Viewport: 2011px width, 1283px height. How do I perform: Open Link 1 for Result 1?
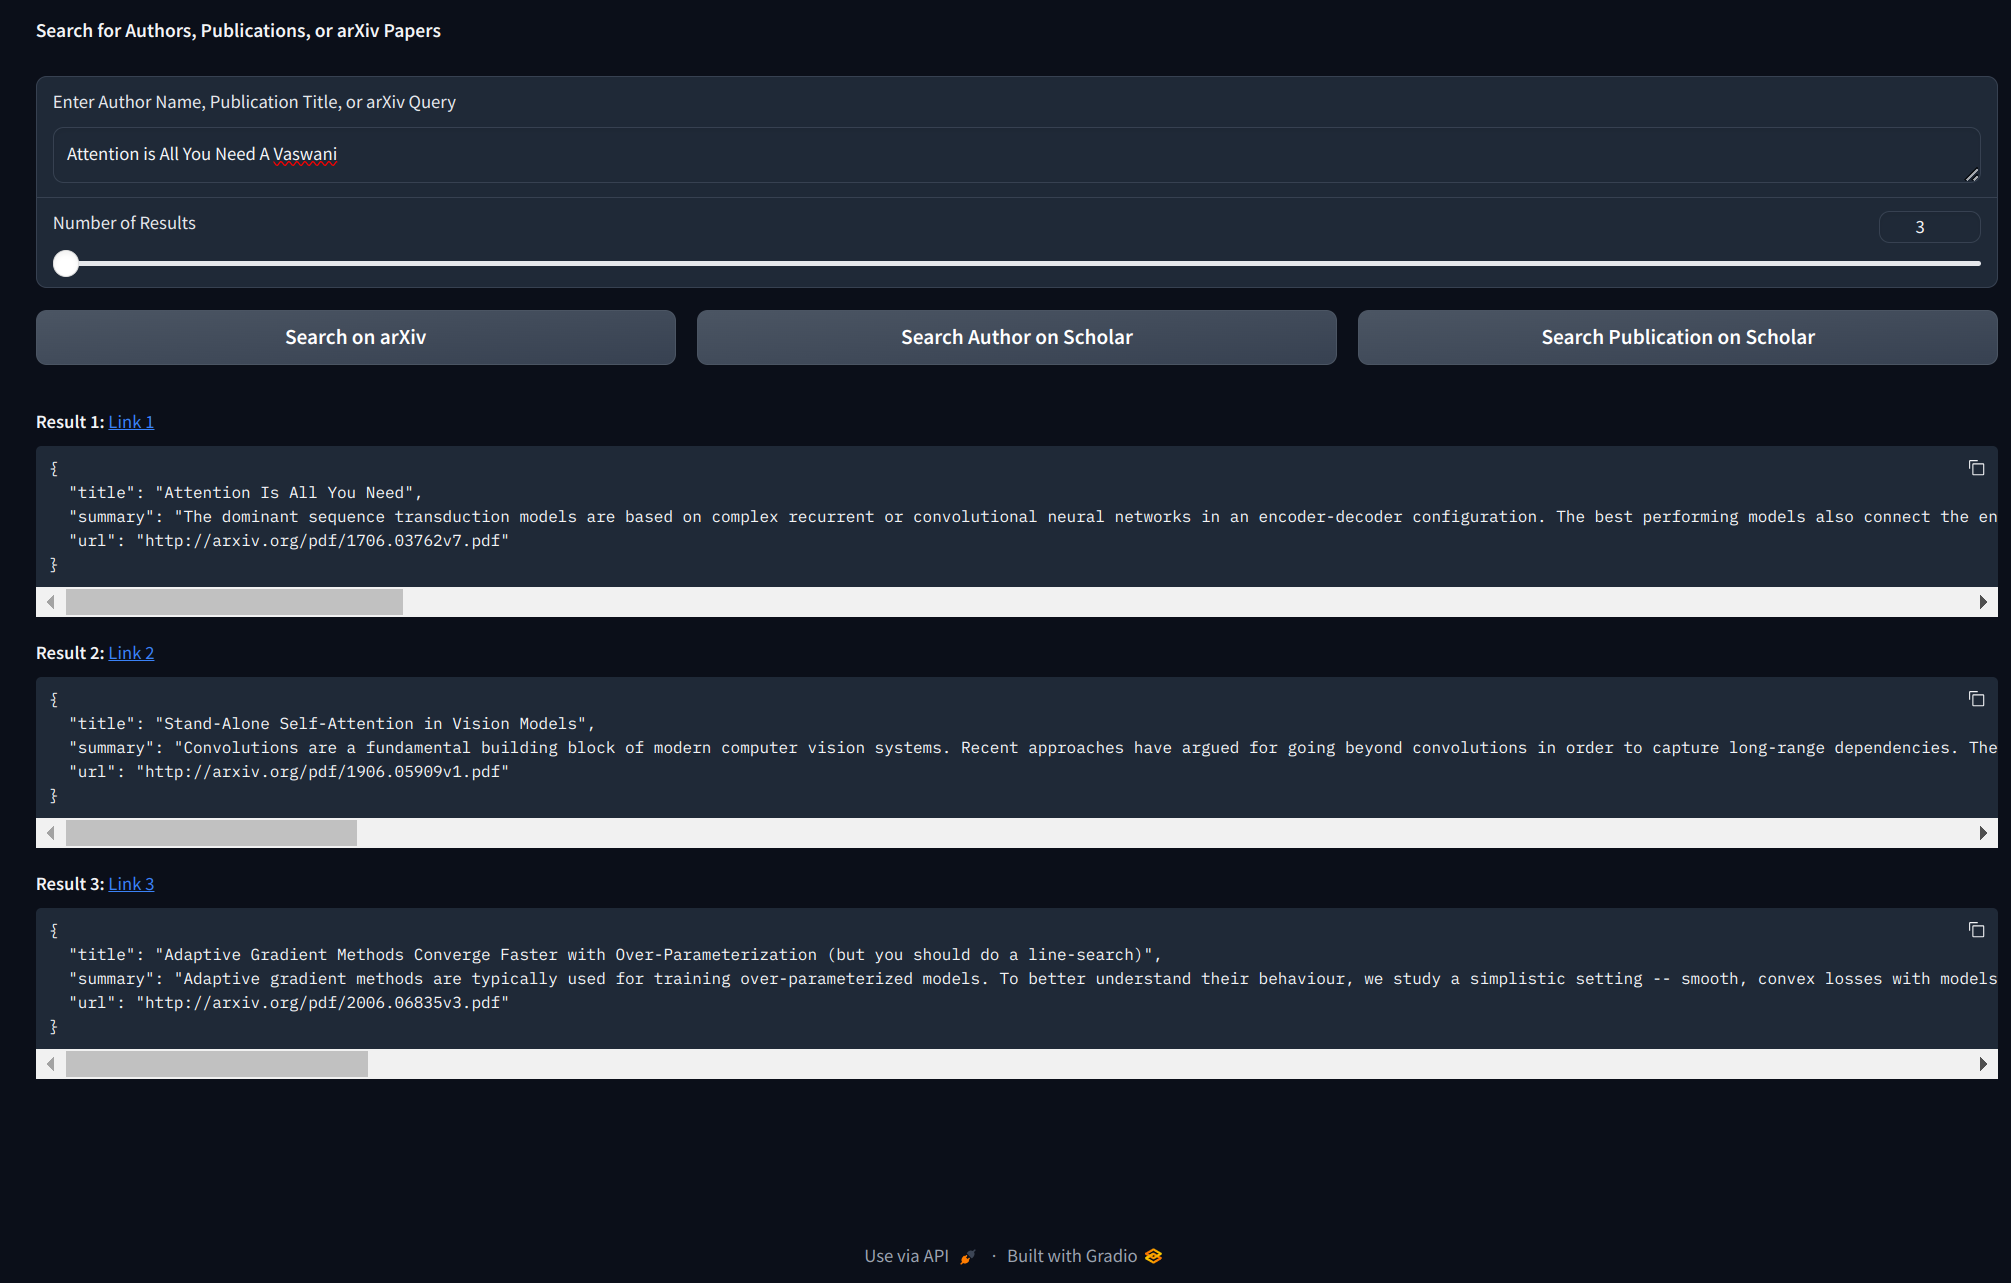[131, 422]
